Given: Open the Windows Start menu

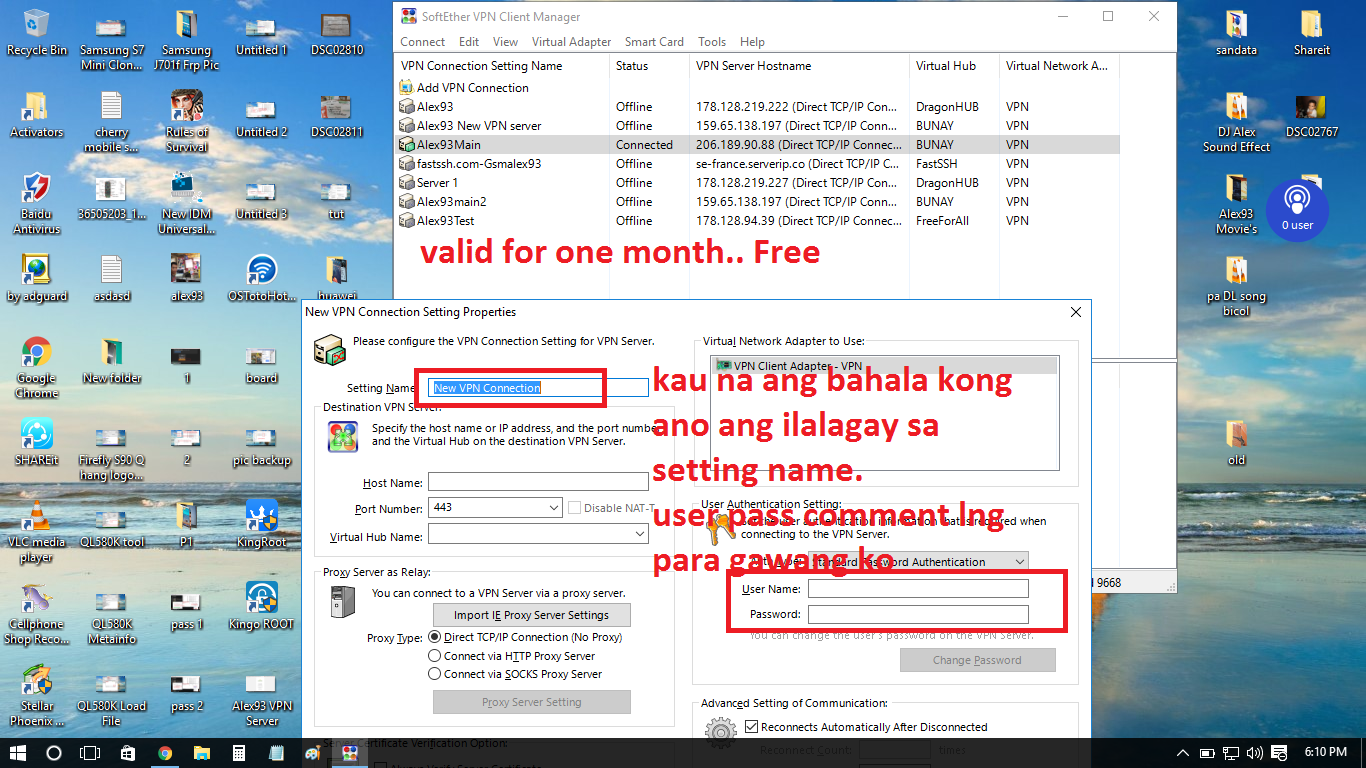Looking at the screenshot, I should (18, 753).
